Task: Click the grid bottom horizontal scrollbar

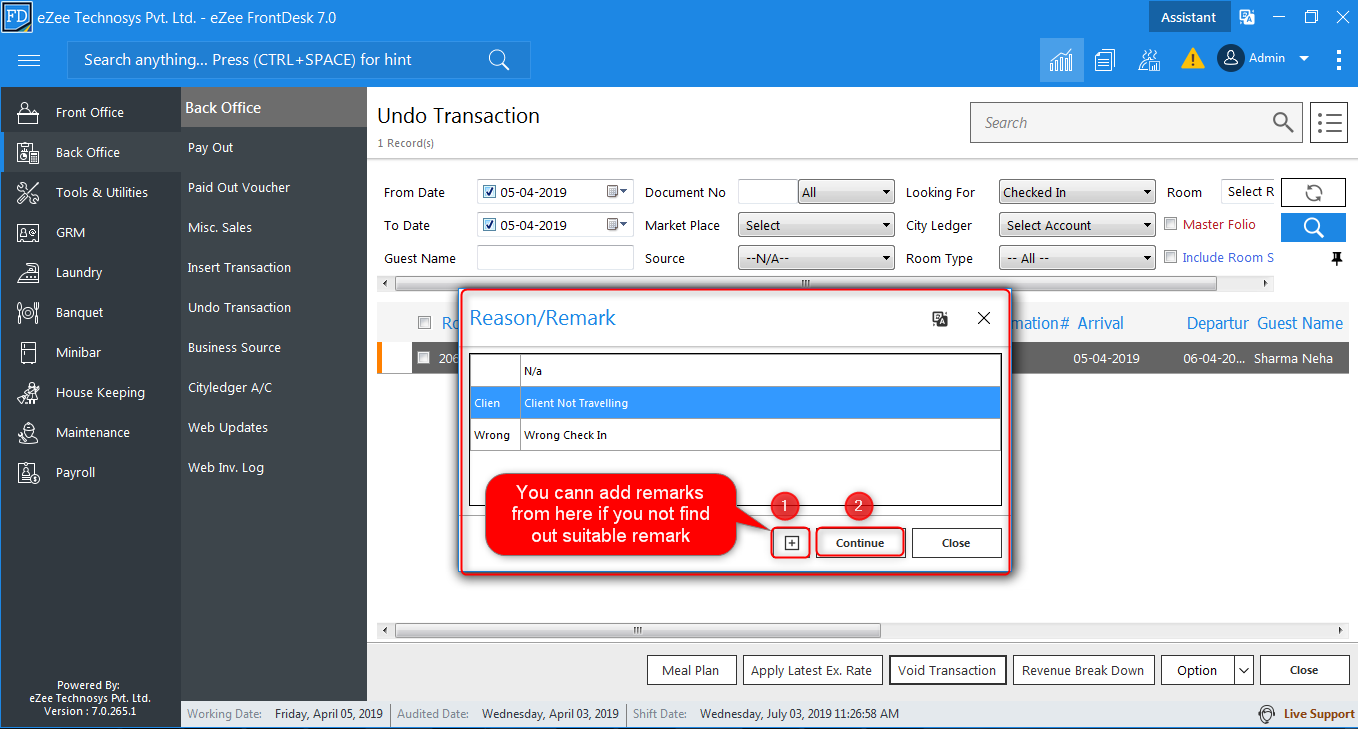Action: click(638, 631)
